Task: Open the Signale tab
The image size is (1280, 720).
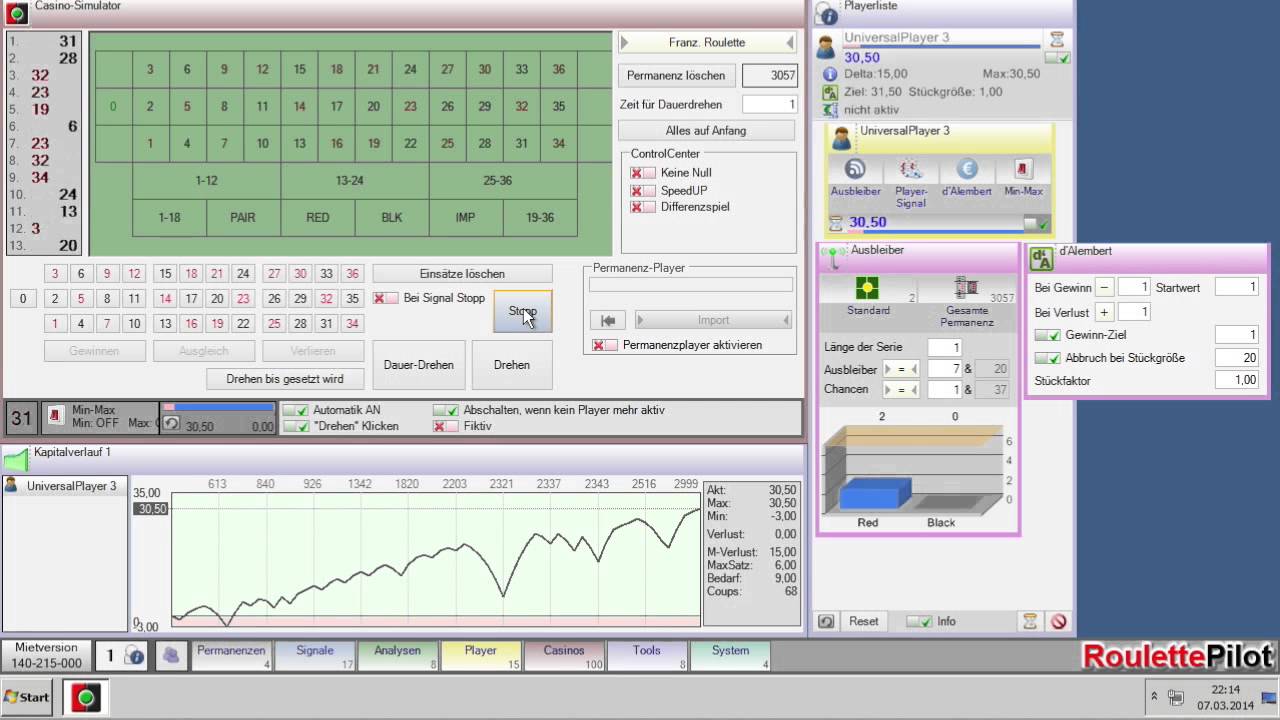Action: tap(314, 656)
